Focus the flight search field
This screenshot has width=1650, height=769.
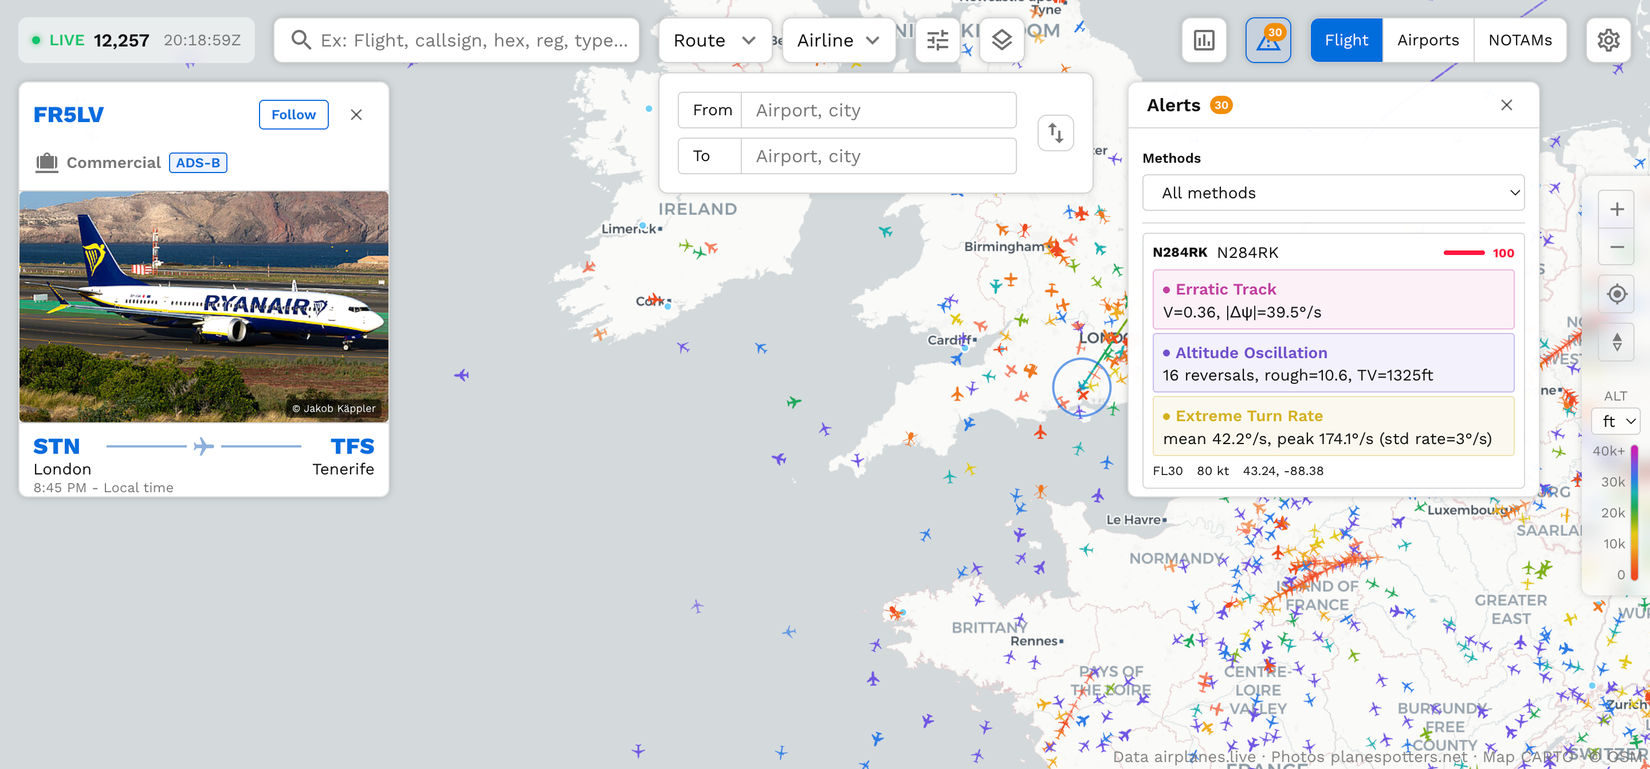[457, 40]
